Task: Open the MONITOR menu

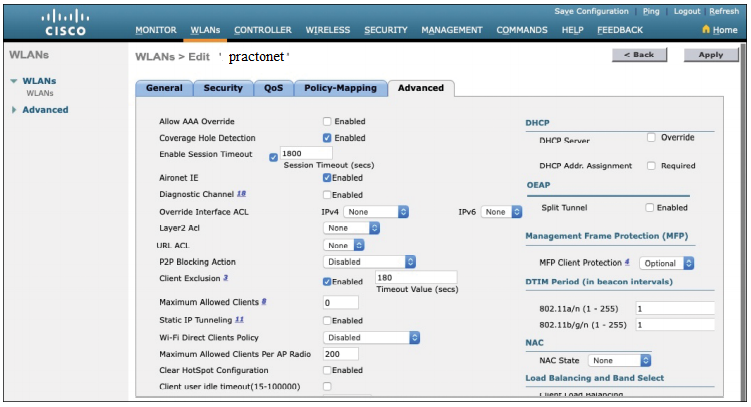Action: tap(156, 30)
